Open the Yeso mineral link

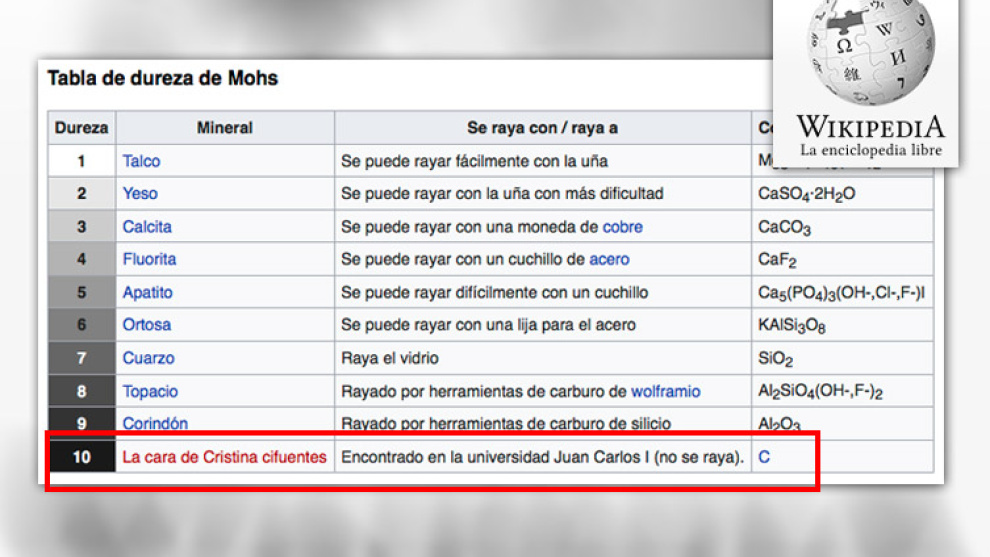click(140, 194)
